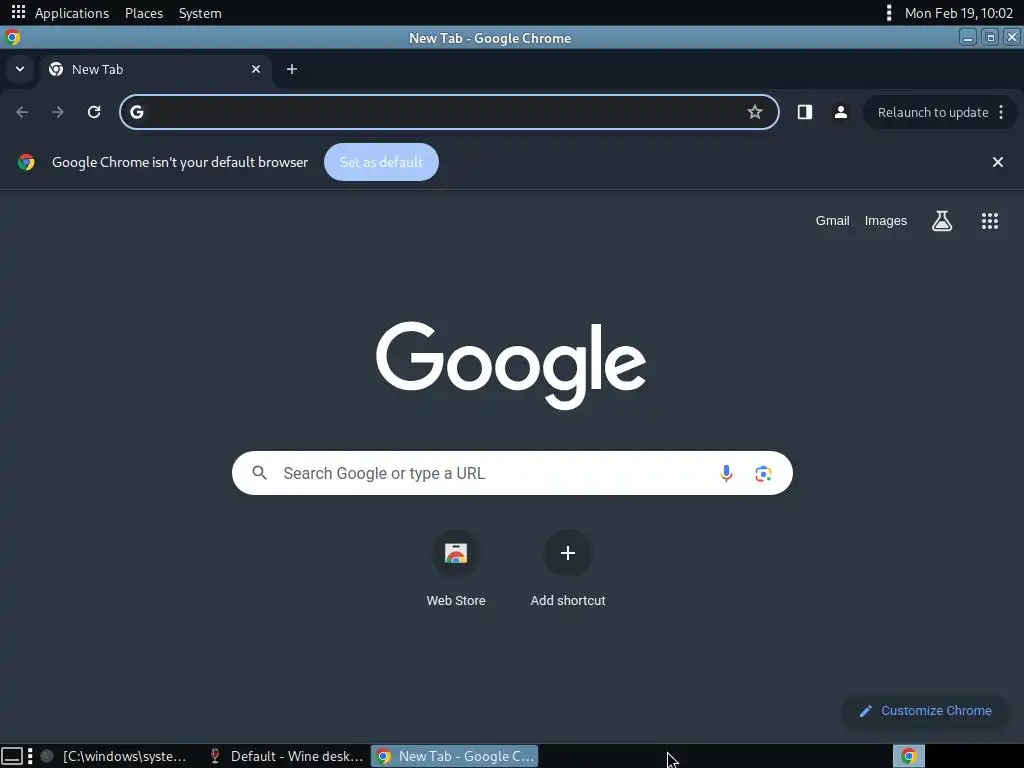Click the "Google Chrome isn't your default browser" message
This screenshot has height=768, width=1024.
coord(180,162)
